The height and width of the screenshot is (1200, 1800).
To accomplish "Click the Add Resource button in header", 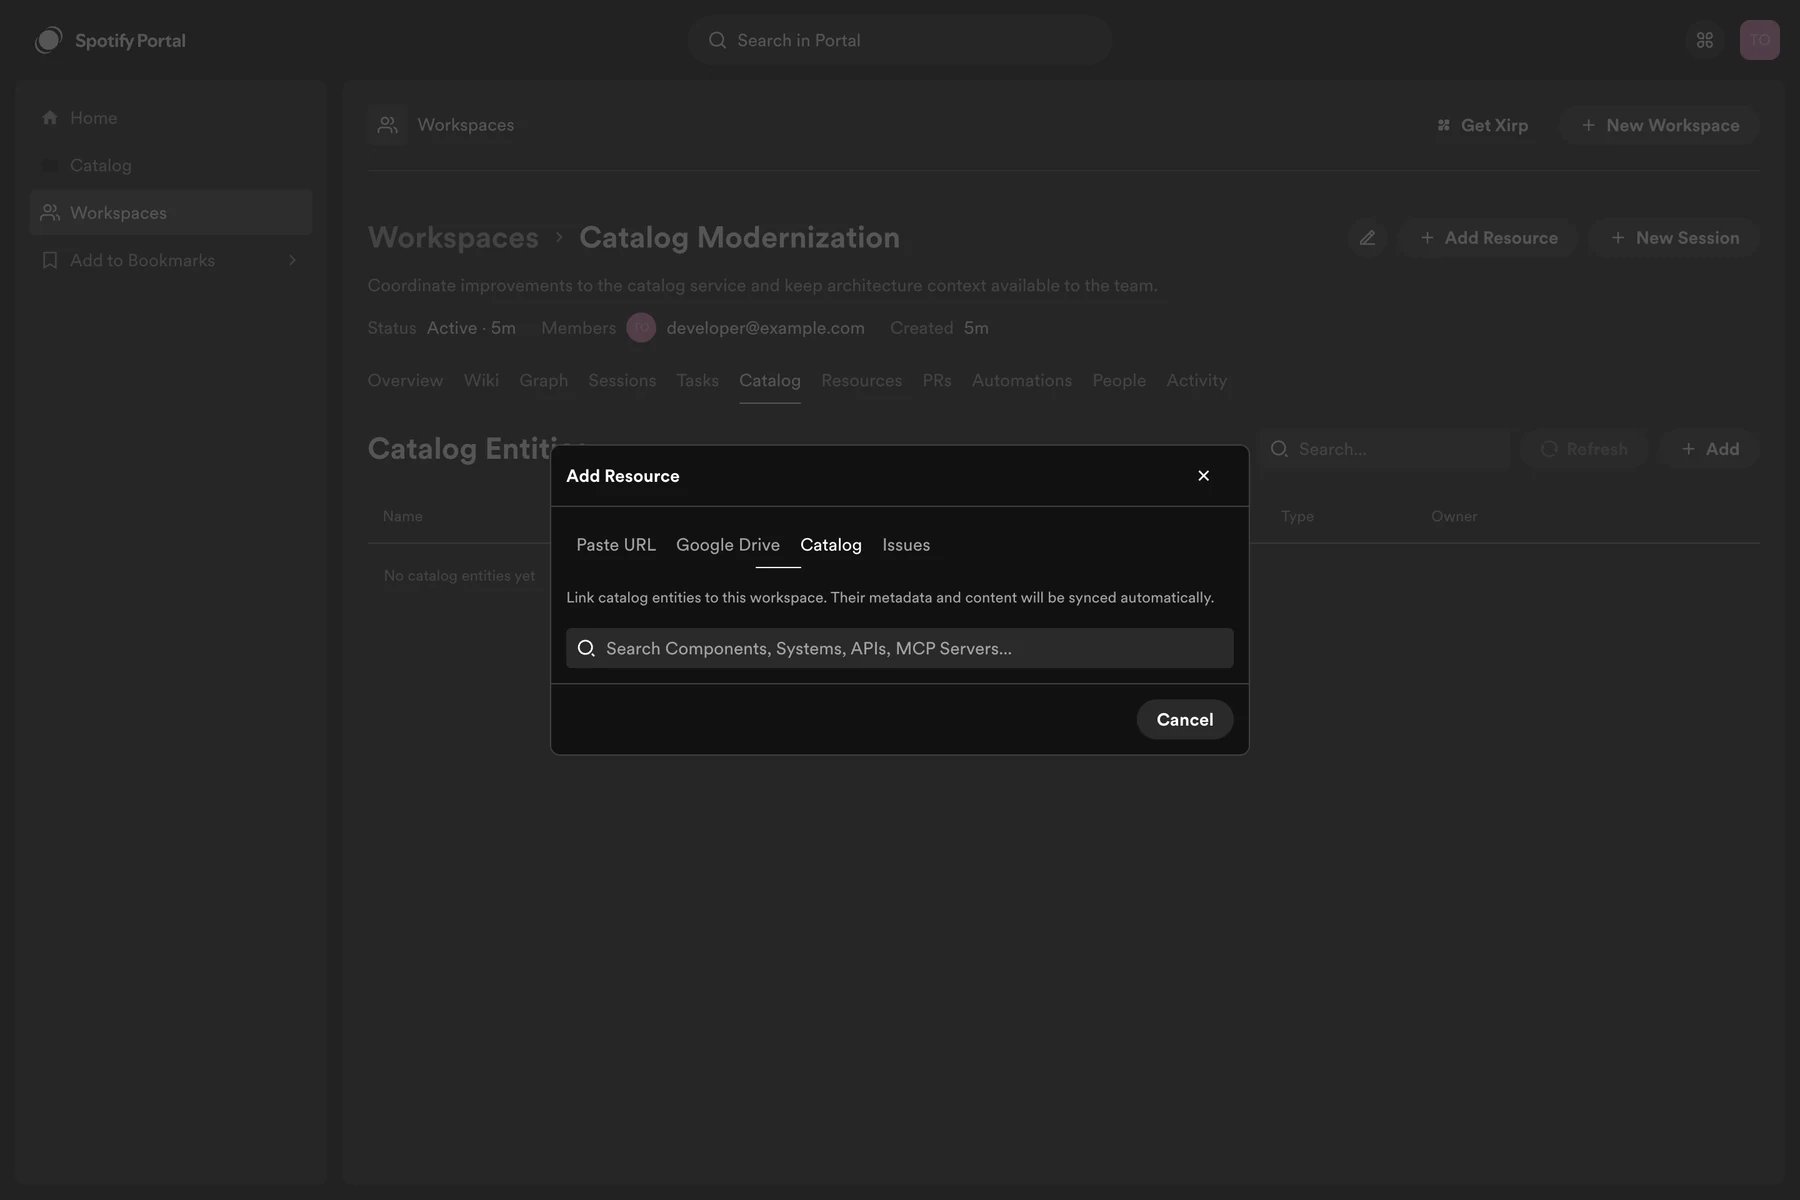I will pyautogui.click(x=1489, y=238).
